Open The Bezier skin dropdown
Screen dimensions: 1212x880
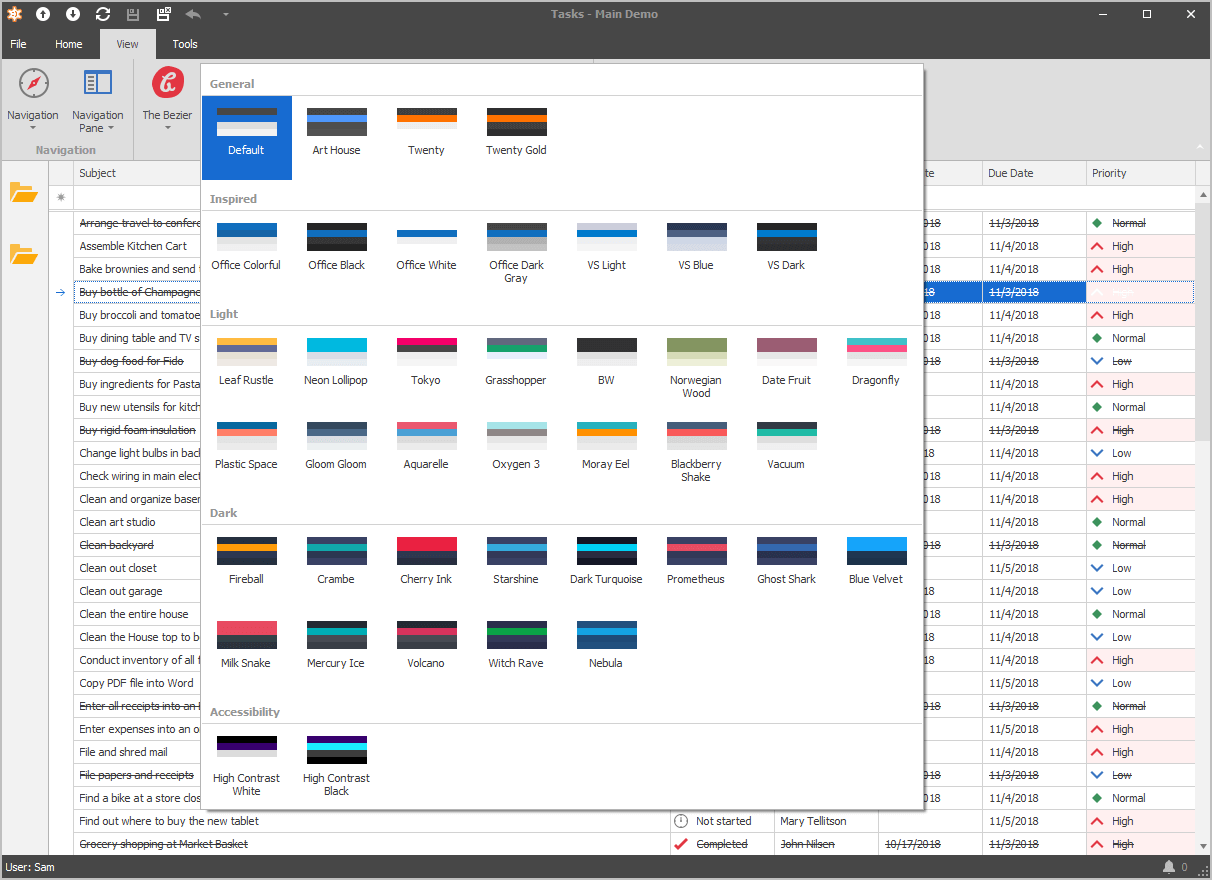click(x=168, y=100)
